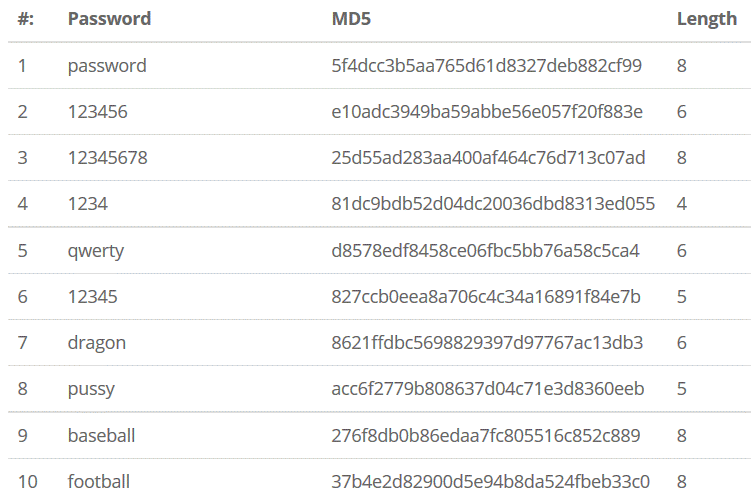The width and height of the screenshot is (751, 504).
Task: Select the '12345678' password cell
Action: click(x=107, y=158)
